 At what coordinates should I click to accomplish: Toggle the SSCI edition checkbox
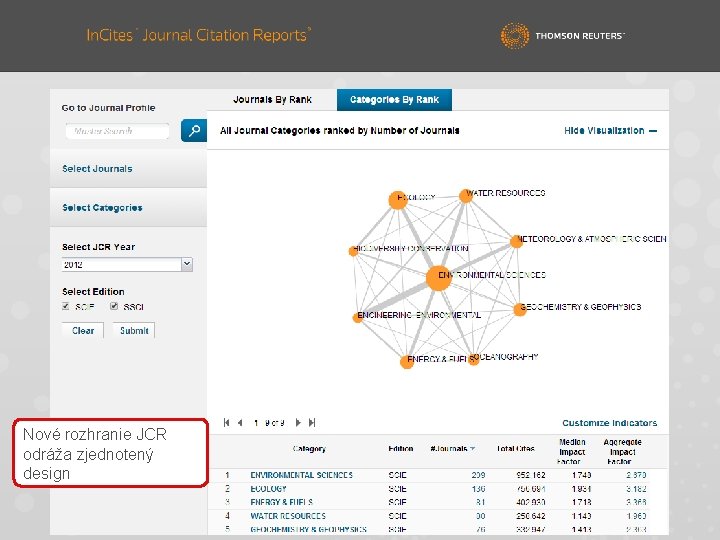click(x=114, y=306)
